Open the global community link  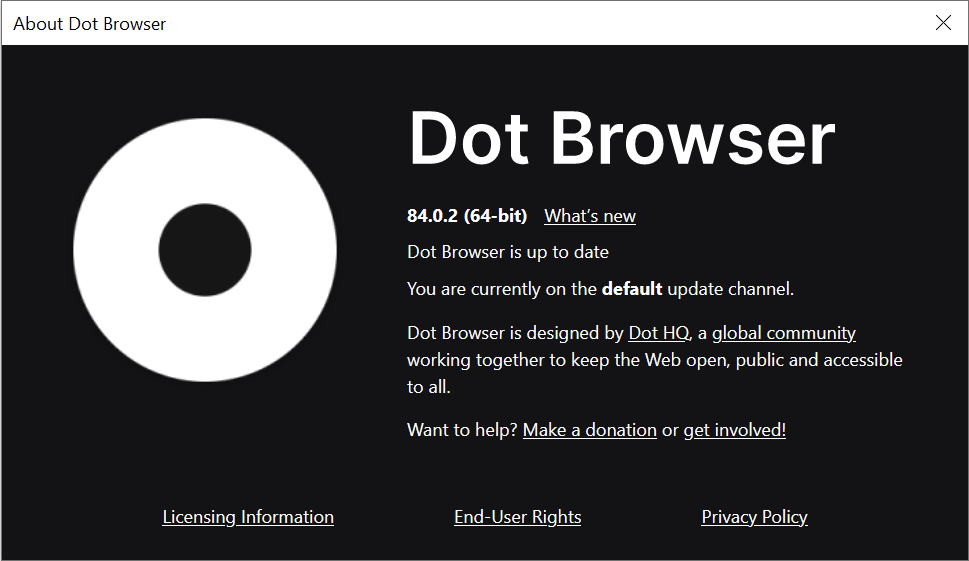[784, 333]
